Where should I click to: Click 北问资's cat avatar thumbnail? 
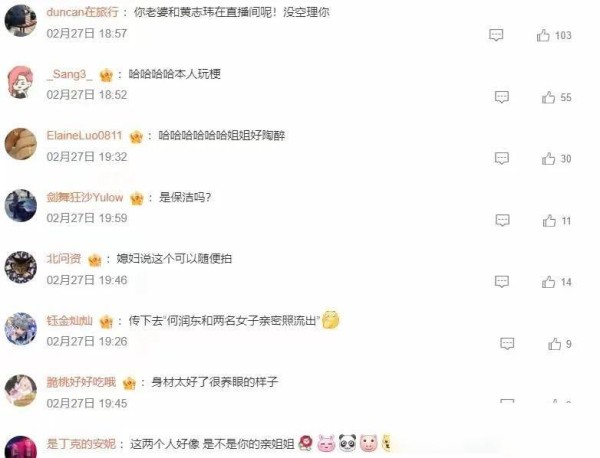tap(21, 267)
